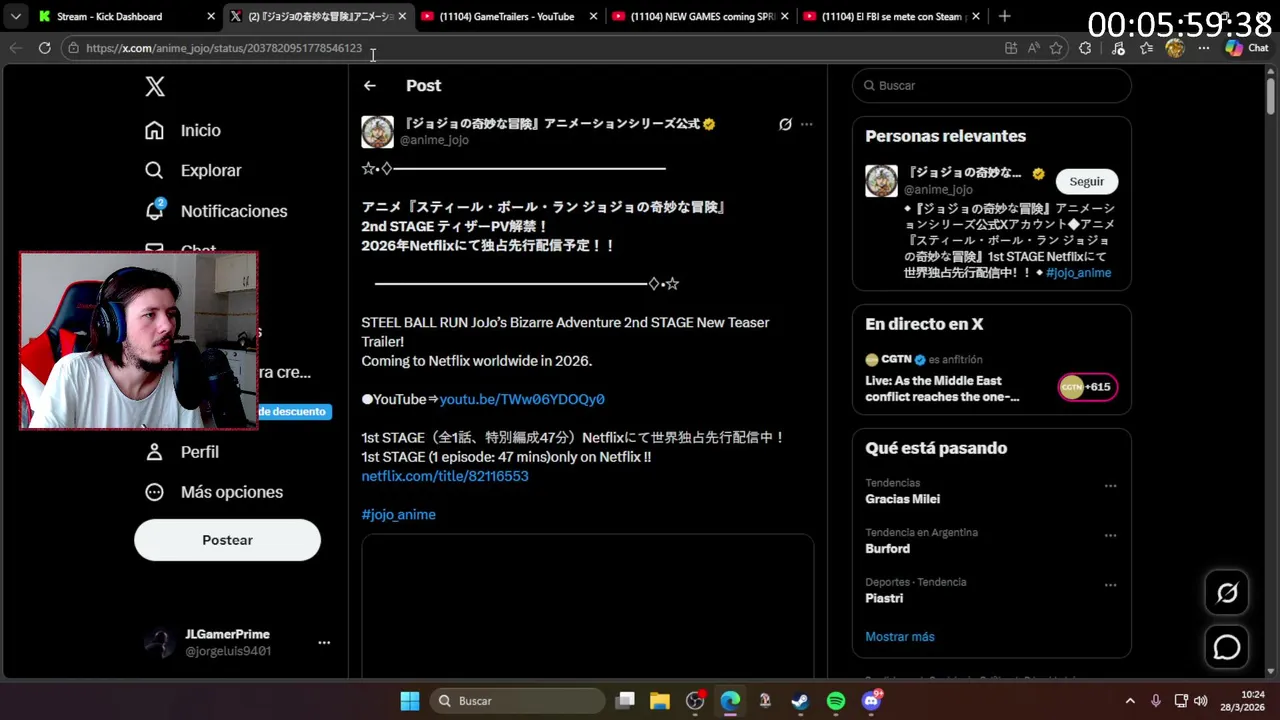The image size is (1280, 720).
Task: Open the youtu.be/TWw06YDOQy0 link
Action: pos(522,399)
